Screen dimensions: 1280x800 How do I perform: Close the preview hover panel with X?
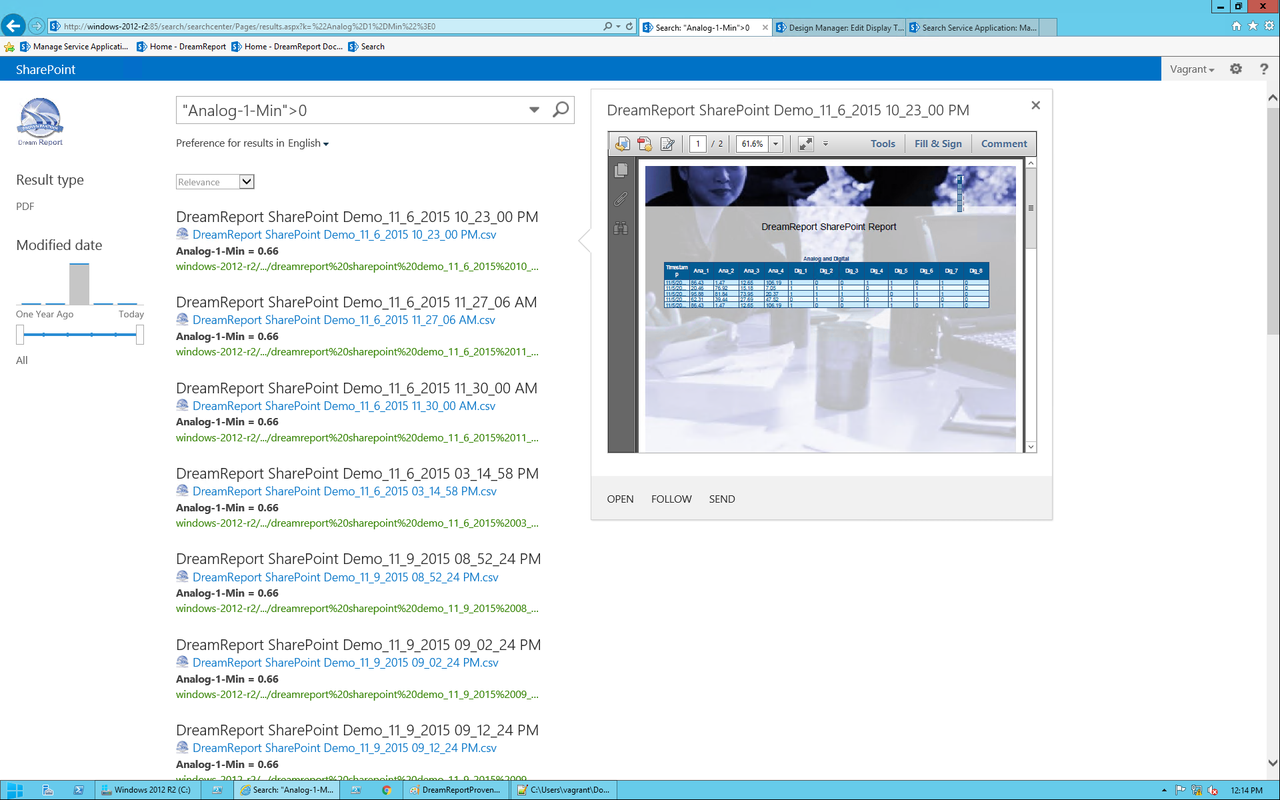pos(1036,105)
